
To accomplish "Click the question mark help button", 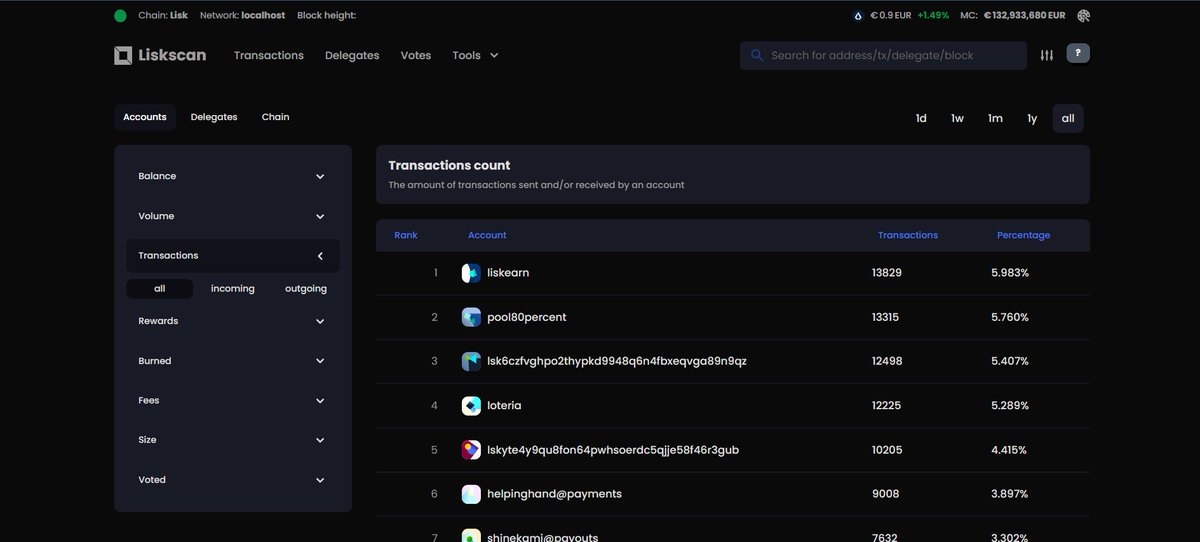I will tap(1078, 54).
